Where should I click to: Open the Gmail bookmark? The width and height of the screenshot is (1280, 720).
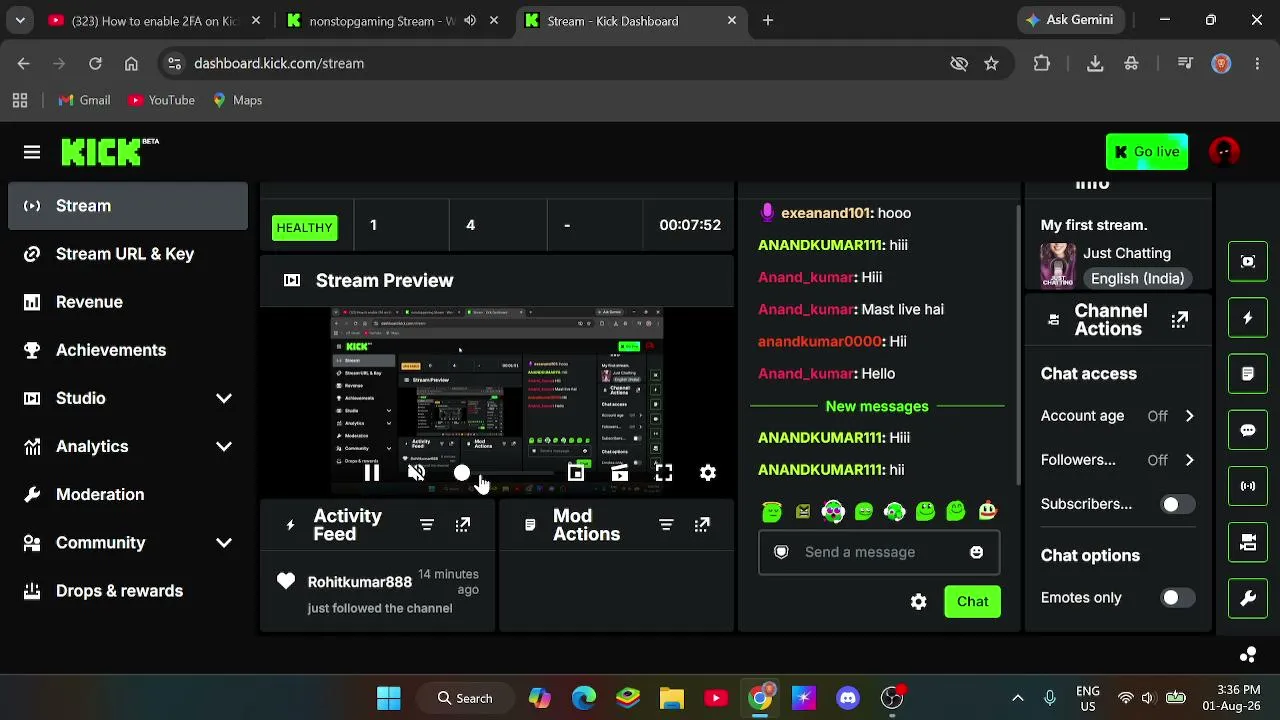84,100
